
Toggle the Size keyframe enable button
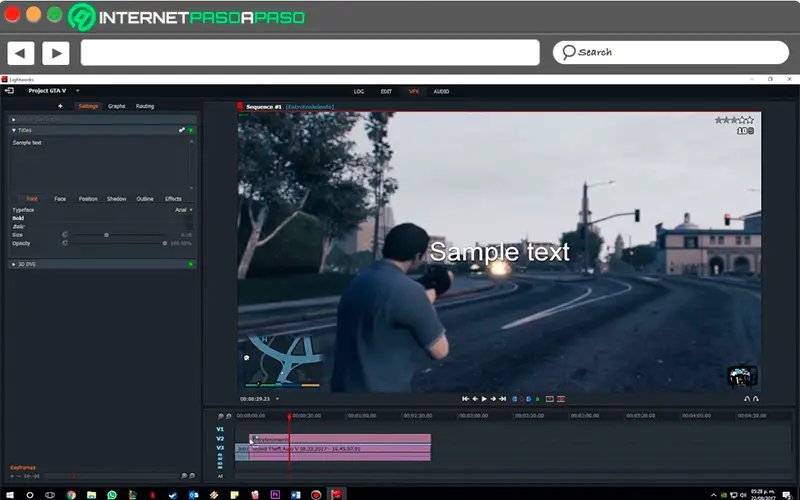66,235
